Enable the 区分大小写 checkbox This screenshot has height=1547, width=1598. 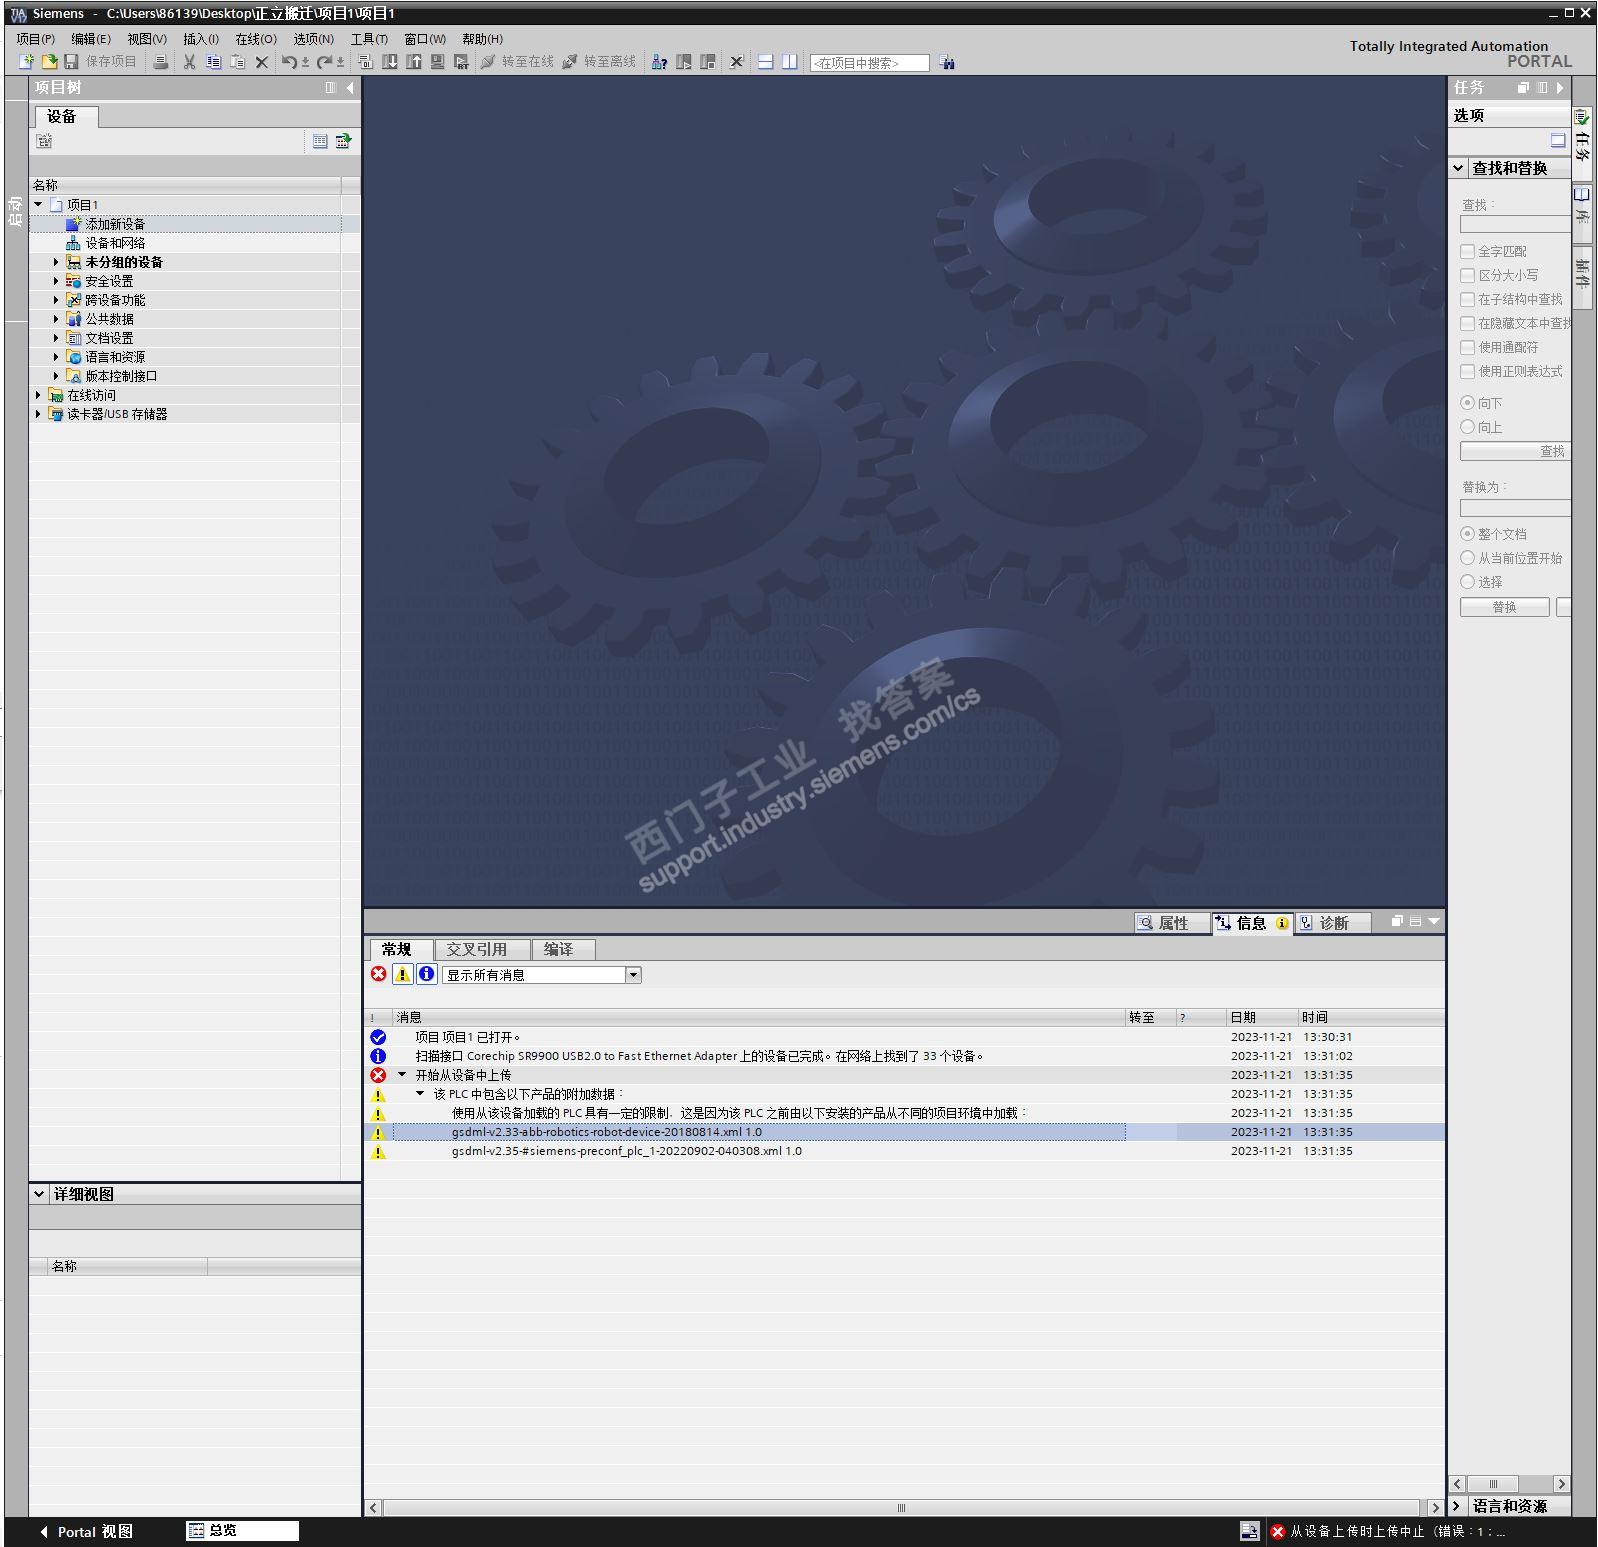pos(1468,275)
